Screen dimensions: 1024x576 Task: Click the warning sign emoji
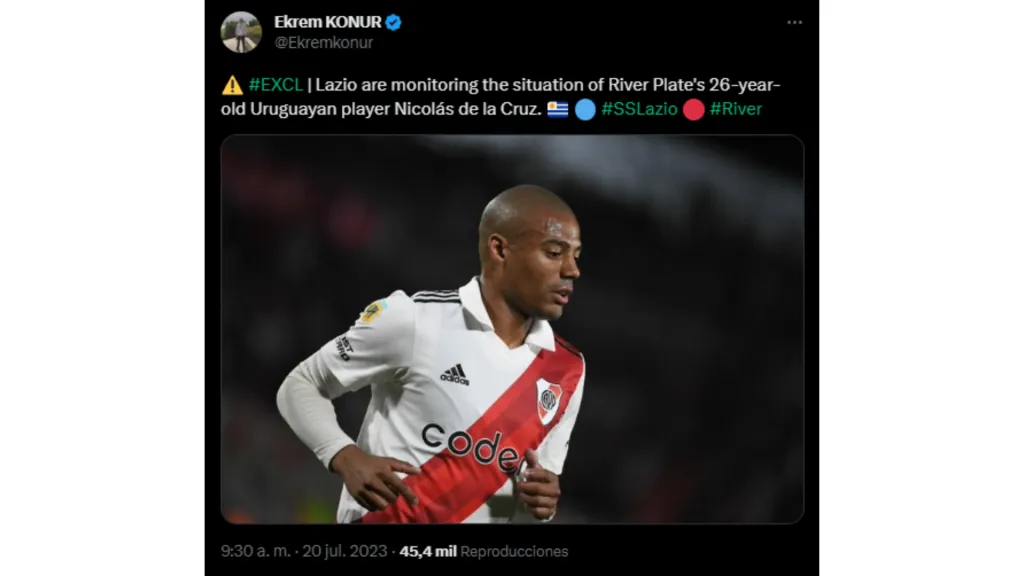click(232, 85)
